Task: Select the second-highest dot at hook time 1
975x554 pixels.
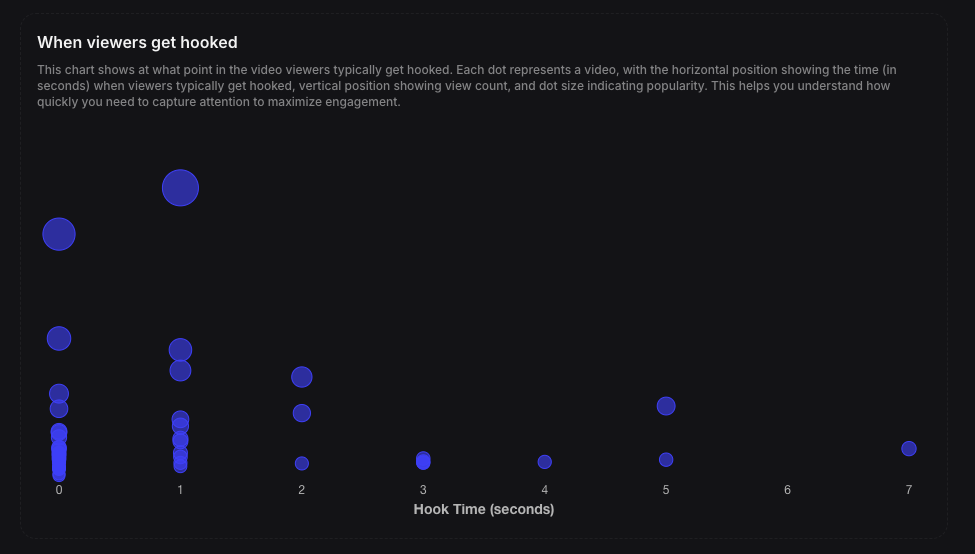Action: [x=180, y=349]
